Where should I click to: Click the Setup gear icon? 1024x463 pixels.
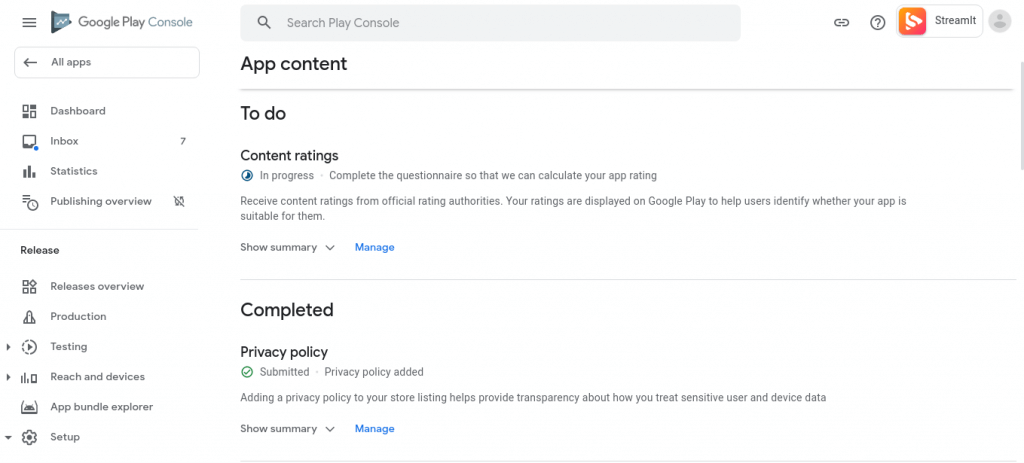tap(29, 437)
